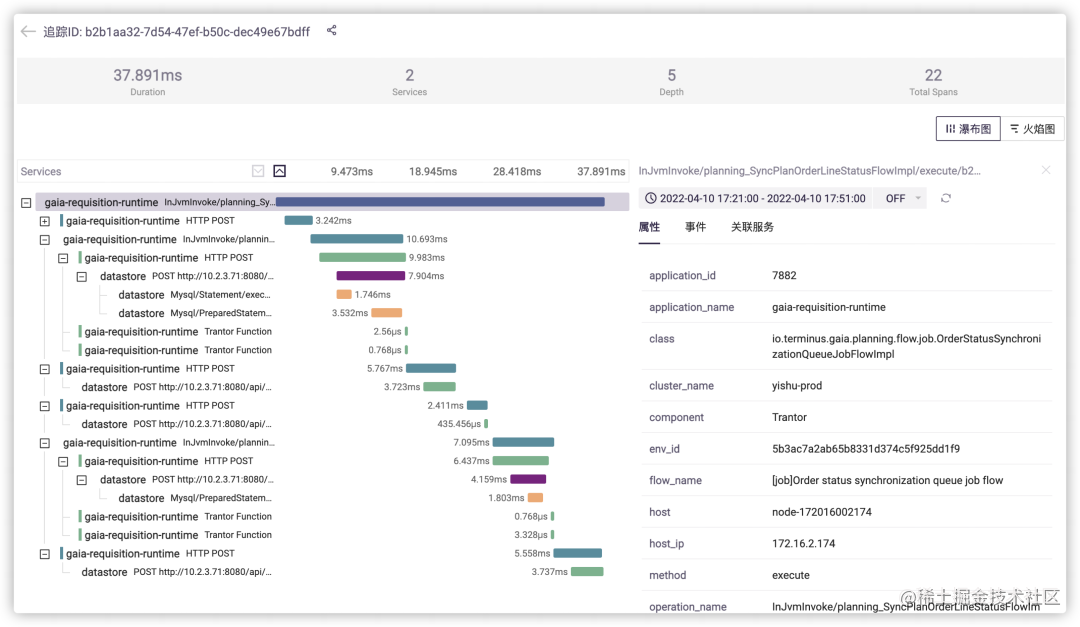The height and width of the screenshot is (627, 1080).
Task: Select the 属性 attributes tab
Action: 649,227
